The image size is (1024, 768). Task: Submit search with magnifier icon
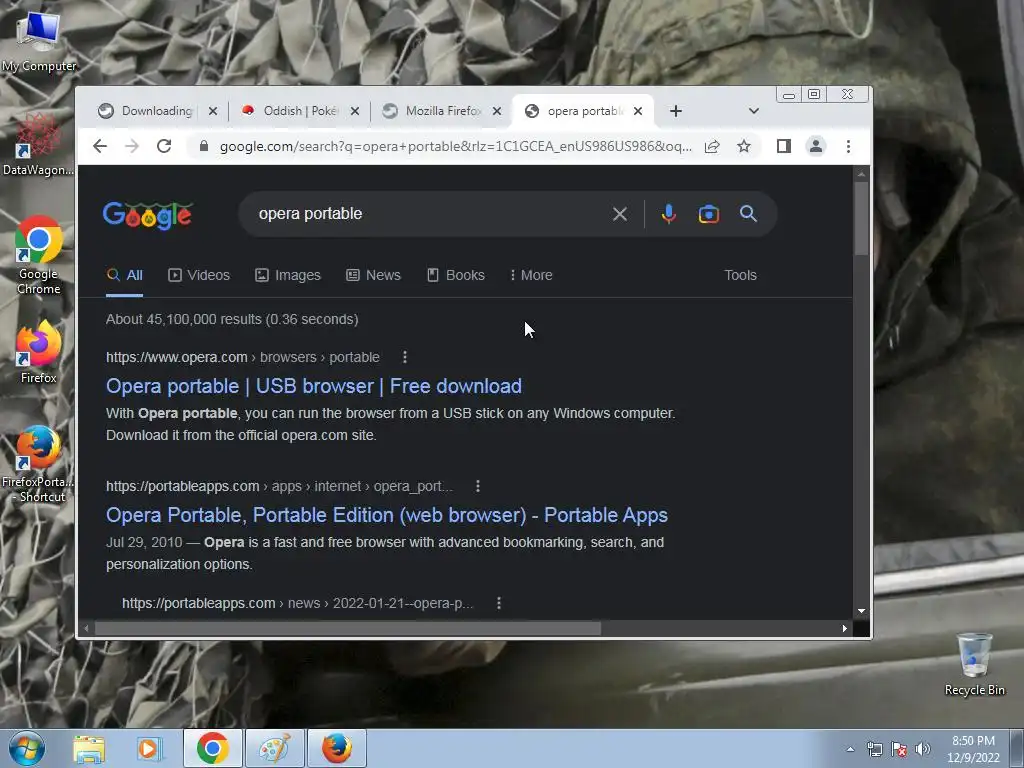click(x=748, y=214)
